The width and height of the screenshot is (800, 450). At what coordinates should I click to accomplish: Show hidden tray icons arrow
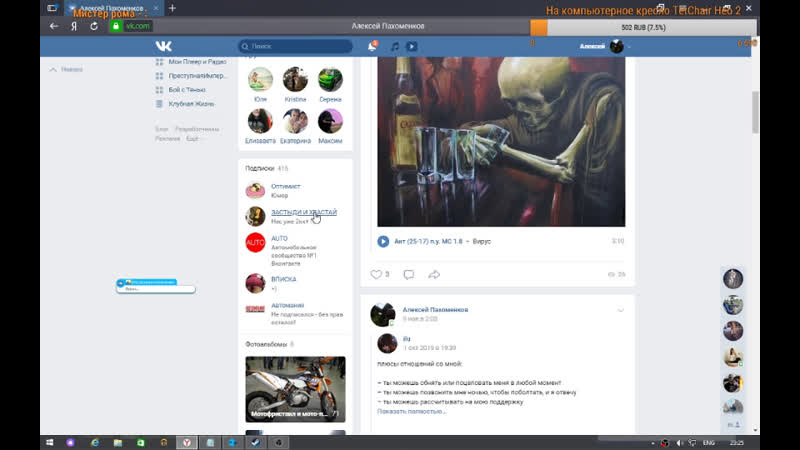(653, 443)
